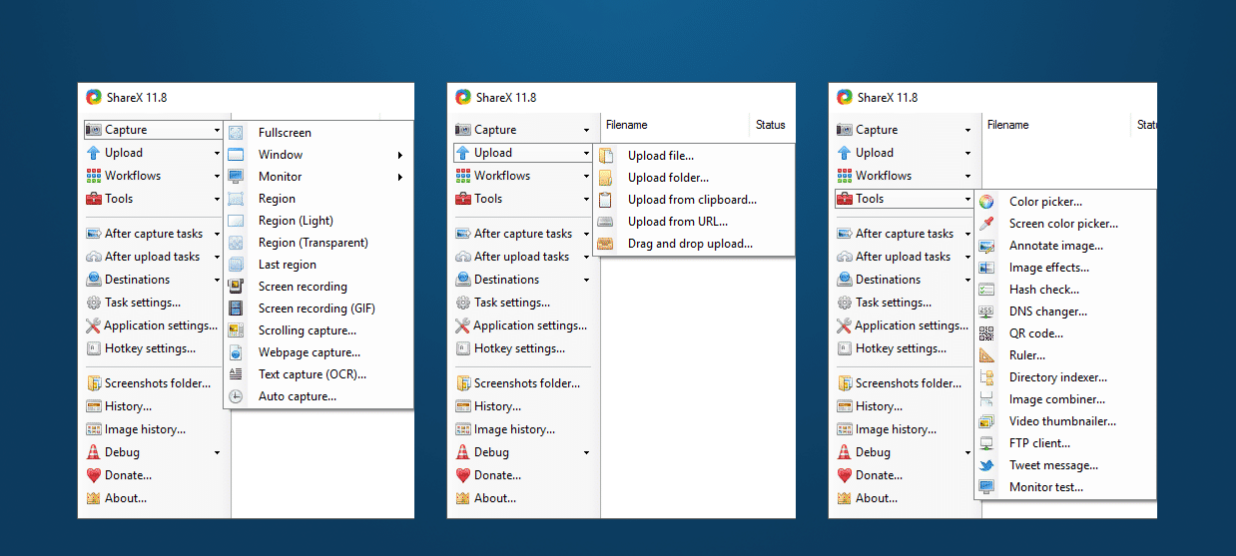Click the Upload from URL icon
This screenshot has height=556, width=1236.
pyautogui.click(x=606, y=221)
